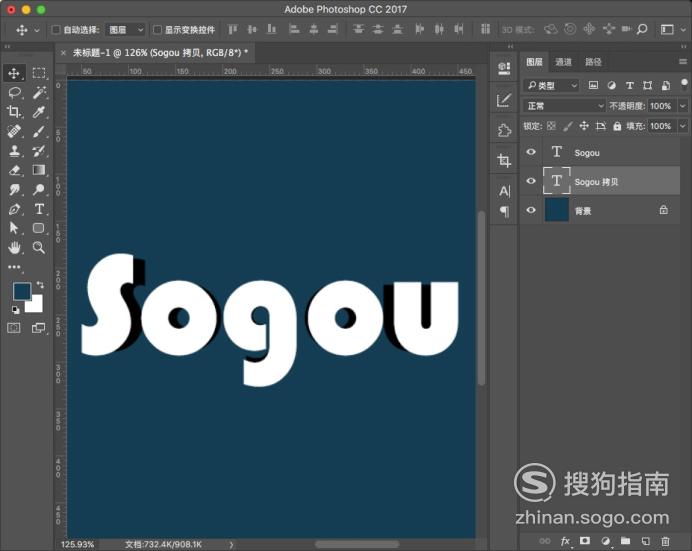Select the Healing Brush tool
The height and width of the screenshot is (551, 692).
14,131
